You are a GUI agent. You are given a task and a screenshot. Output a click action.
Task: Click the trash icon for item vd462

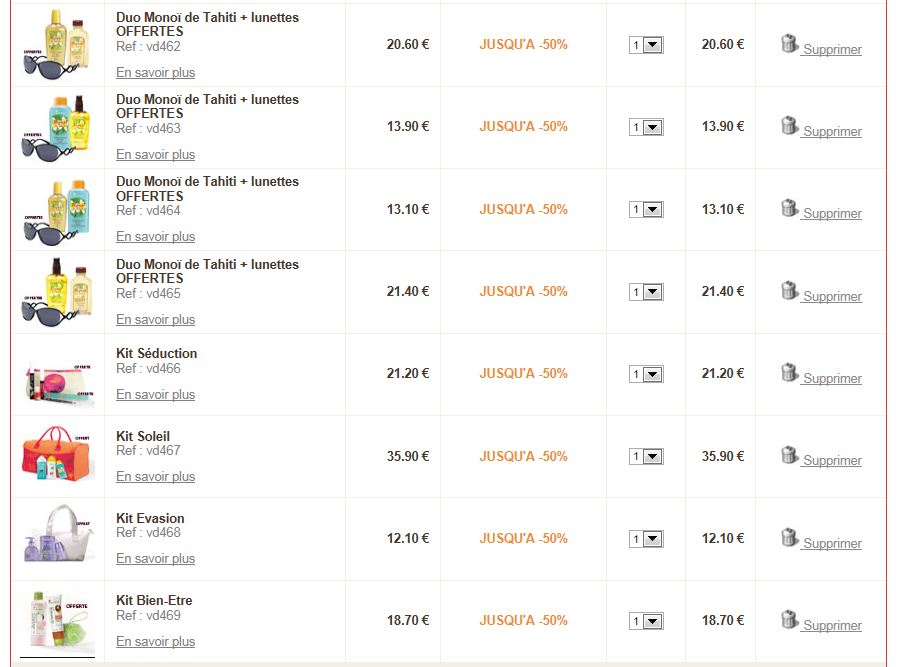tap(789, 44)
